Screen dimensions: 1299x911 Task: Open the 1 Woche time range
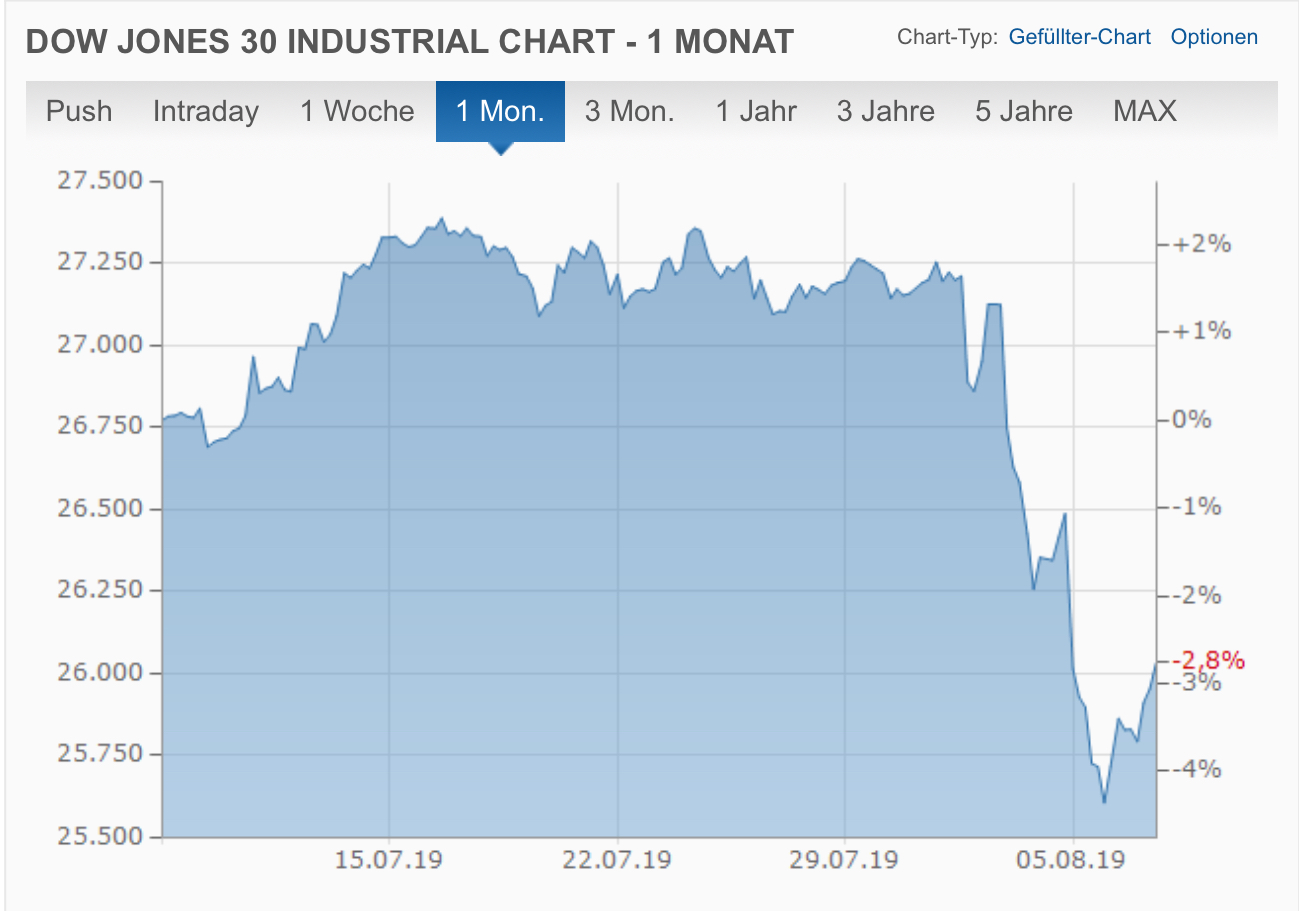pos(357,111)
